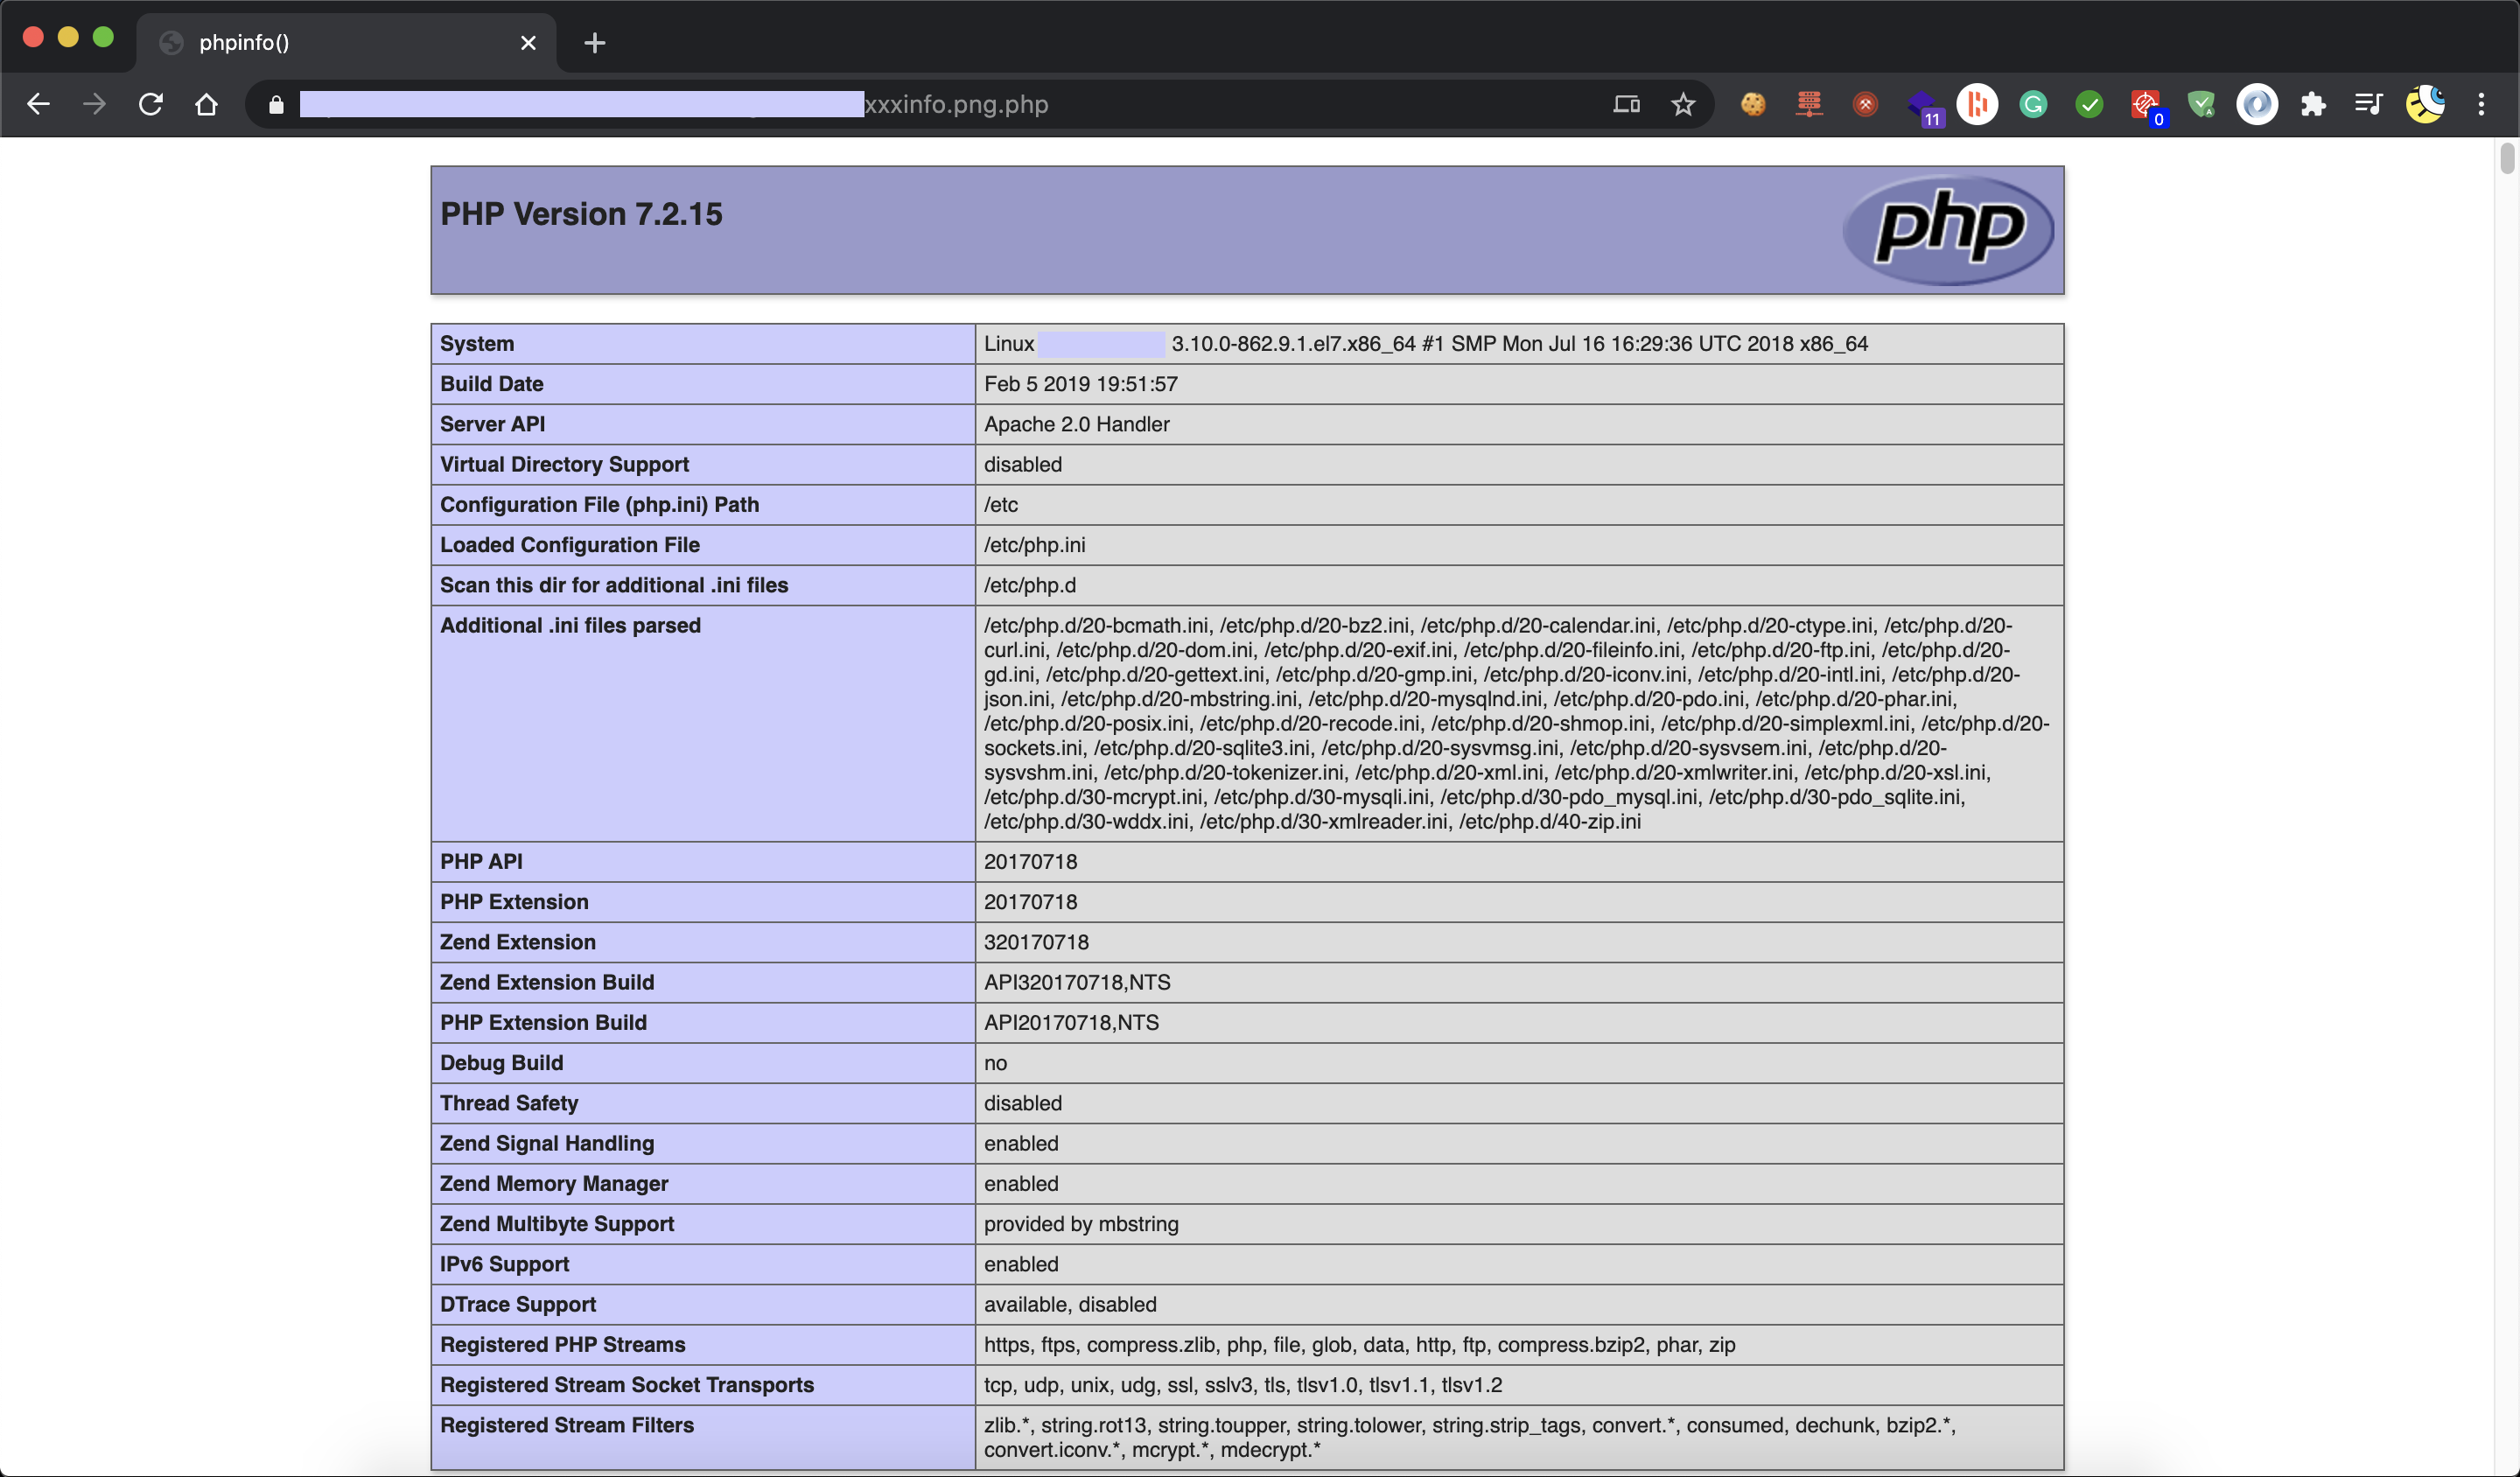Open the Wappalyzer extension showing 11 detections
Screen dimensions: 2520x1477
[1922, 104]
